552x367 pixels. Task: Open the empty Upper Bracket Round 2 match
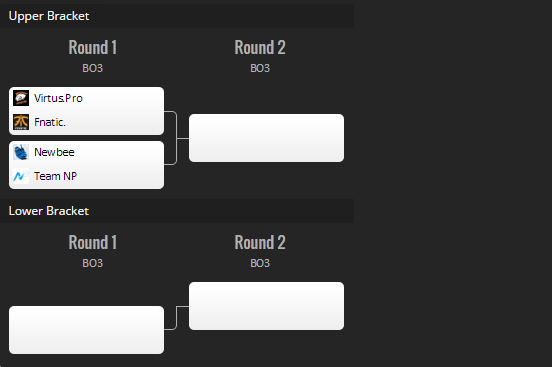click(x=266, y=138)
